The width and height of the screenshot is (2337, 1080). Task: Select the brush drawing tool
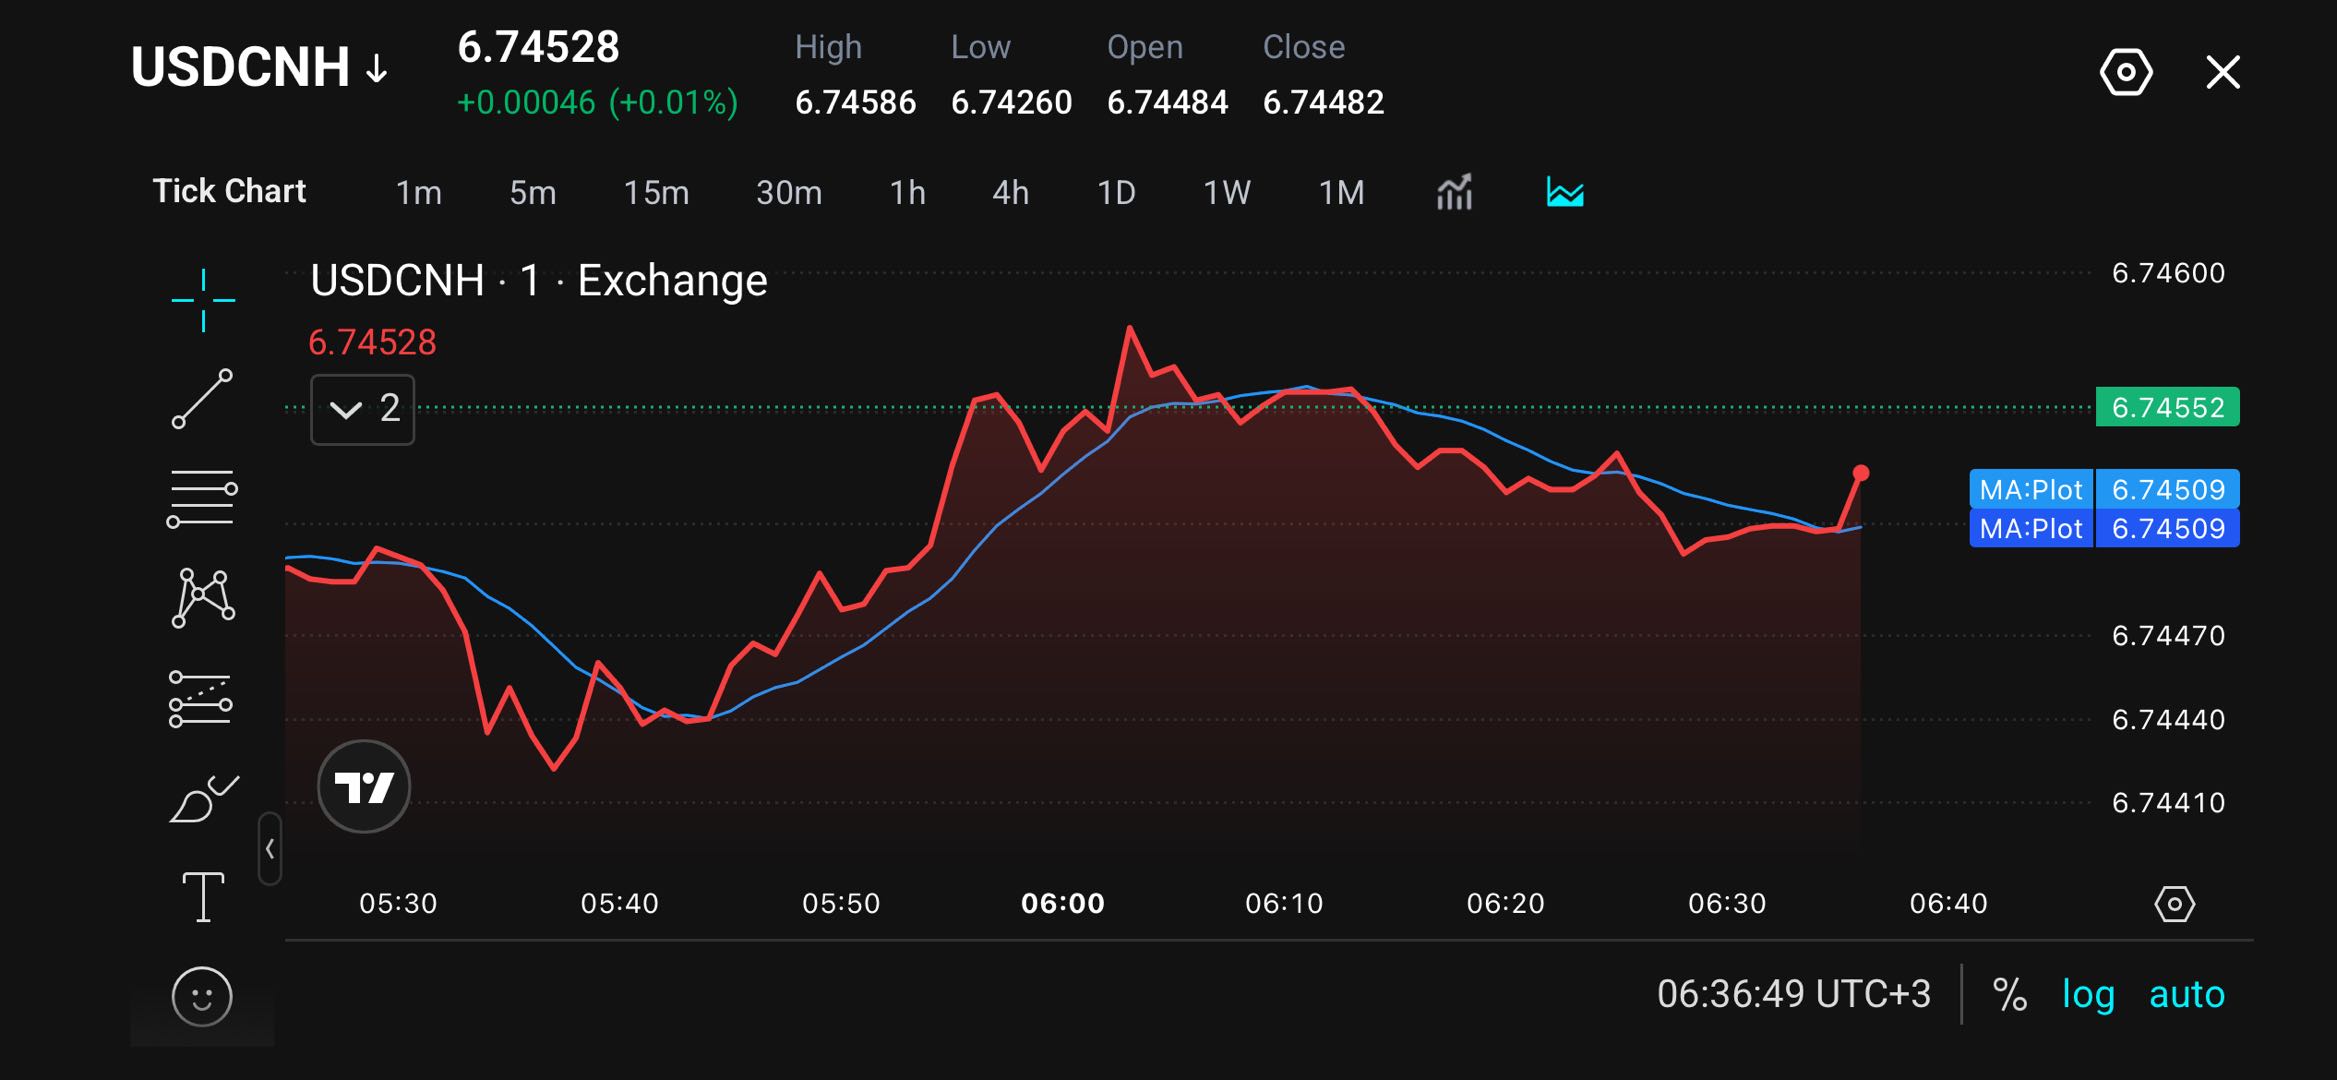pyautogui.click(x=204, y=798)
